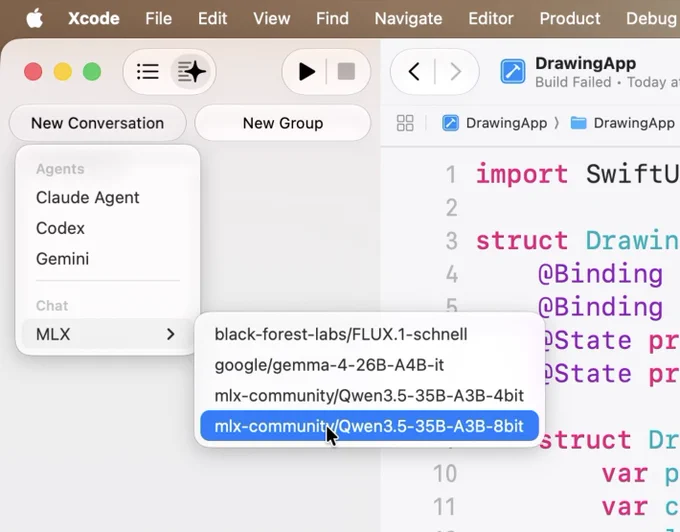Click the New Conversation button

[98, 123]
